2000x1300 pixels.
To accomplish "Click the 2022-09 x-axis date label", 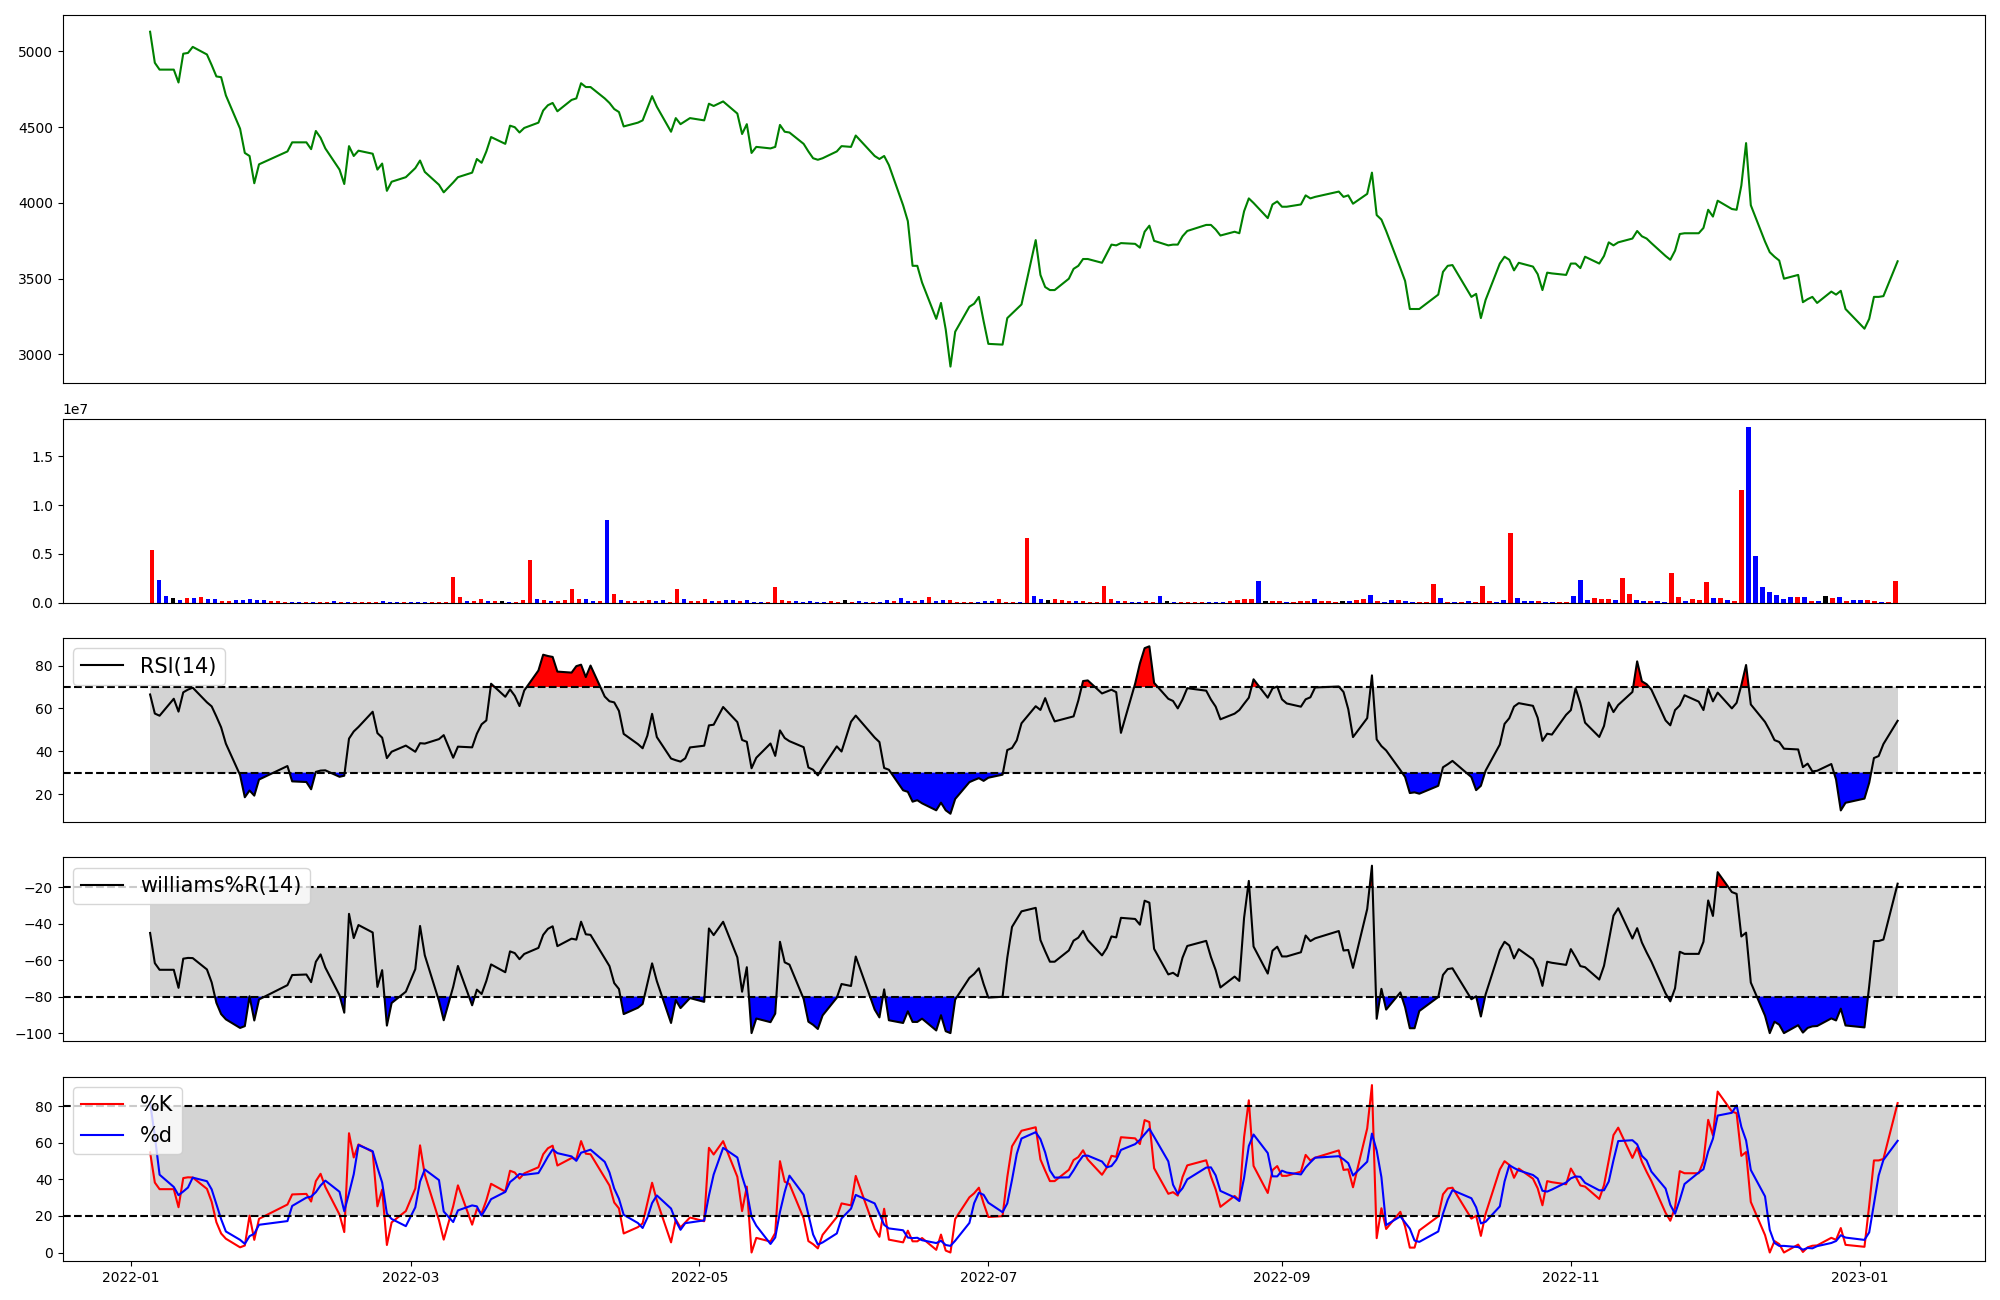I will tap(1281, 1277).
